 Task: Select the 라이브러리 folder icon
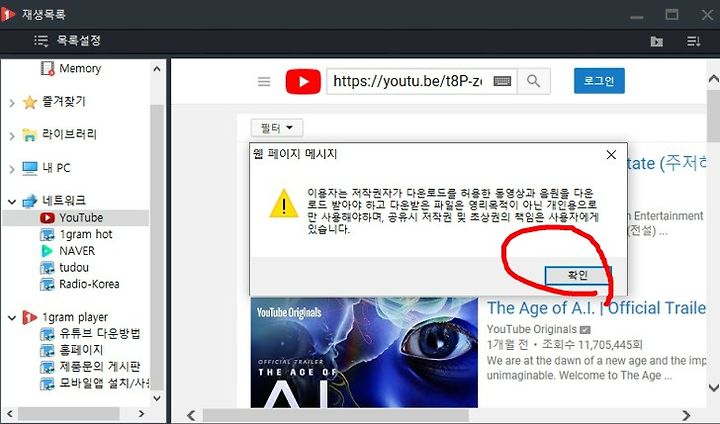[30, 135]
